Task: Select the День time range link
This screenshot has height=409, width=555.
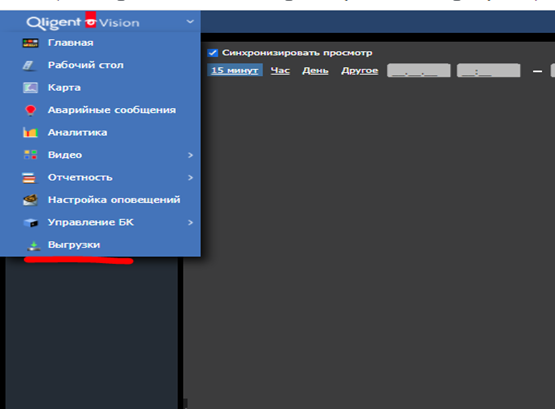Action: (315, 71)
